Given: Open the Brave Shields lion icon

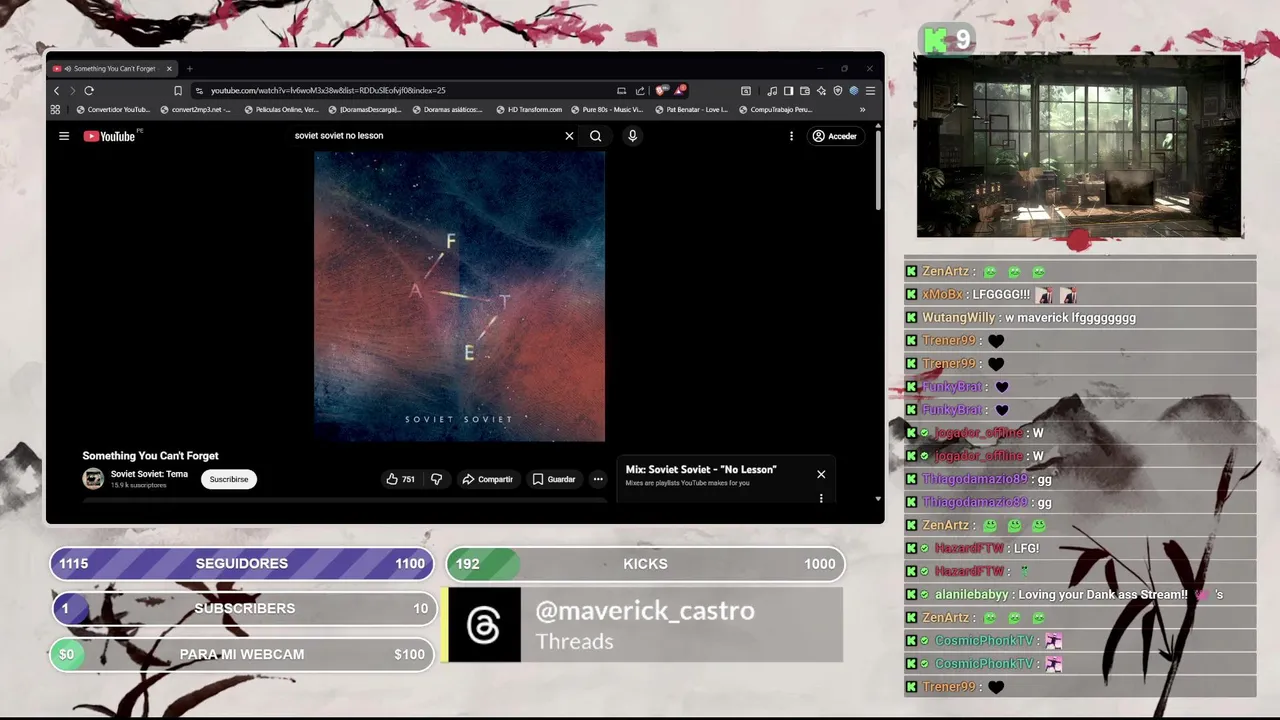Looking at the screenshot, I should click(x=660, y=91).
